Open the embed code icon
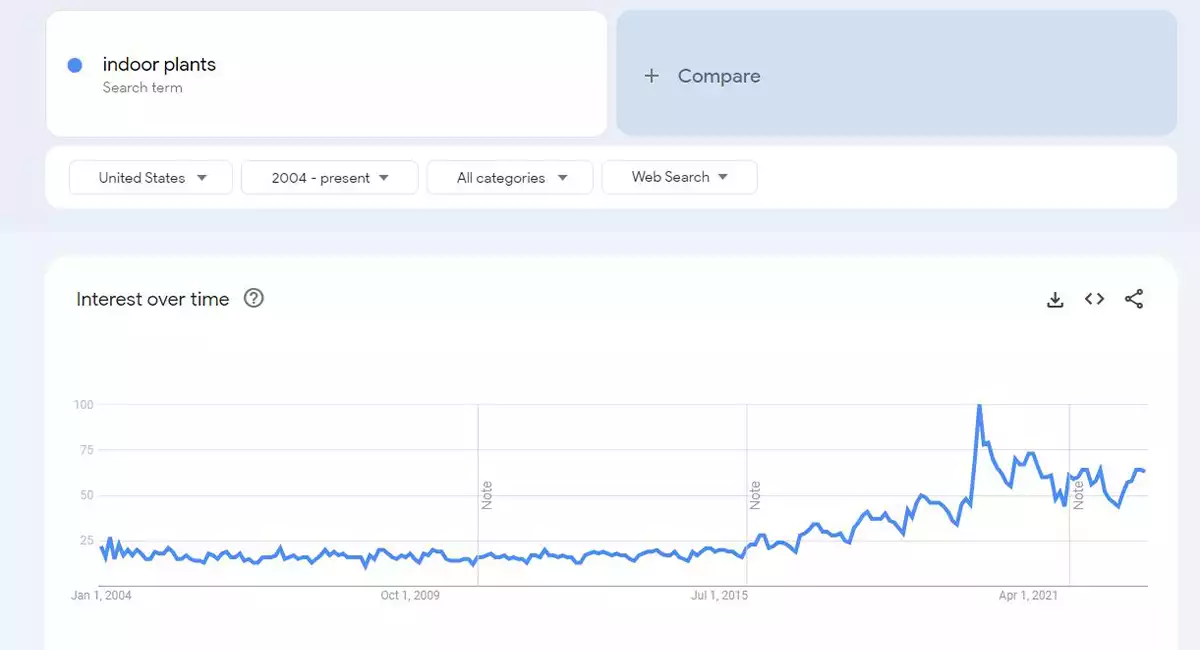 1095,299
